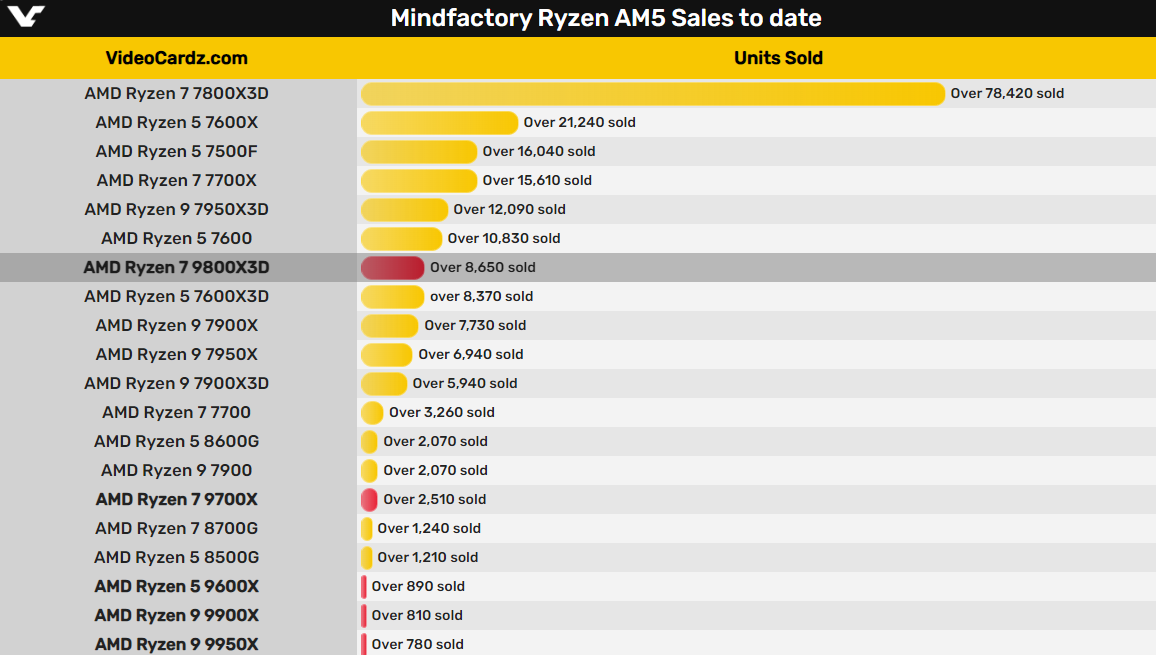Screen dimensions: 1156x655
Task: Select the highlighted AMD Ryzen 7 9800X3D label
Action: tap(177, 268)
